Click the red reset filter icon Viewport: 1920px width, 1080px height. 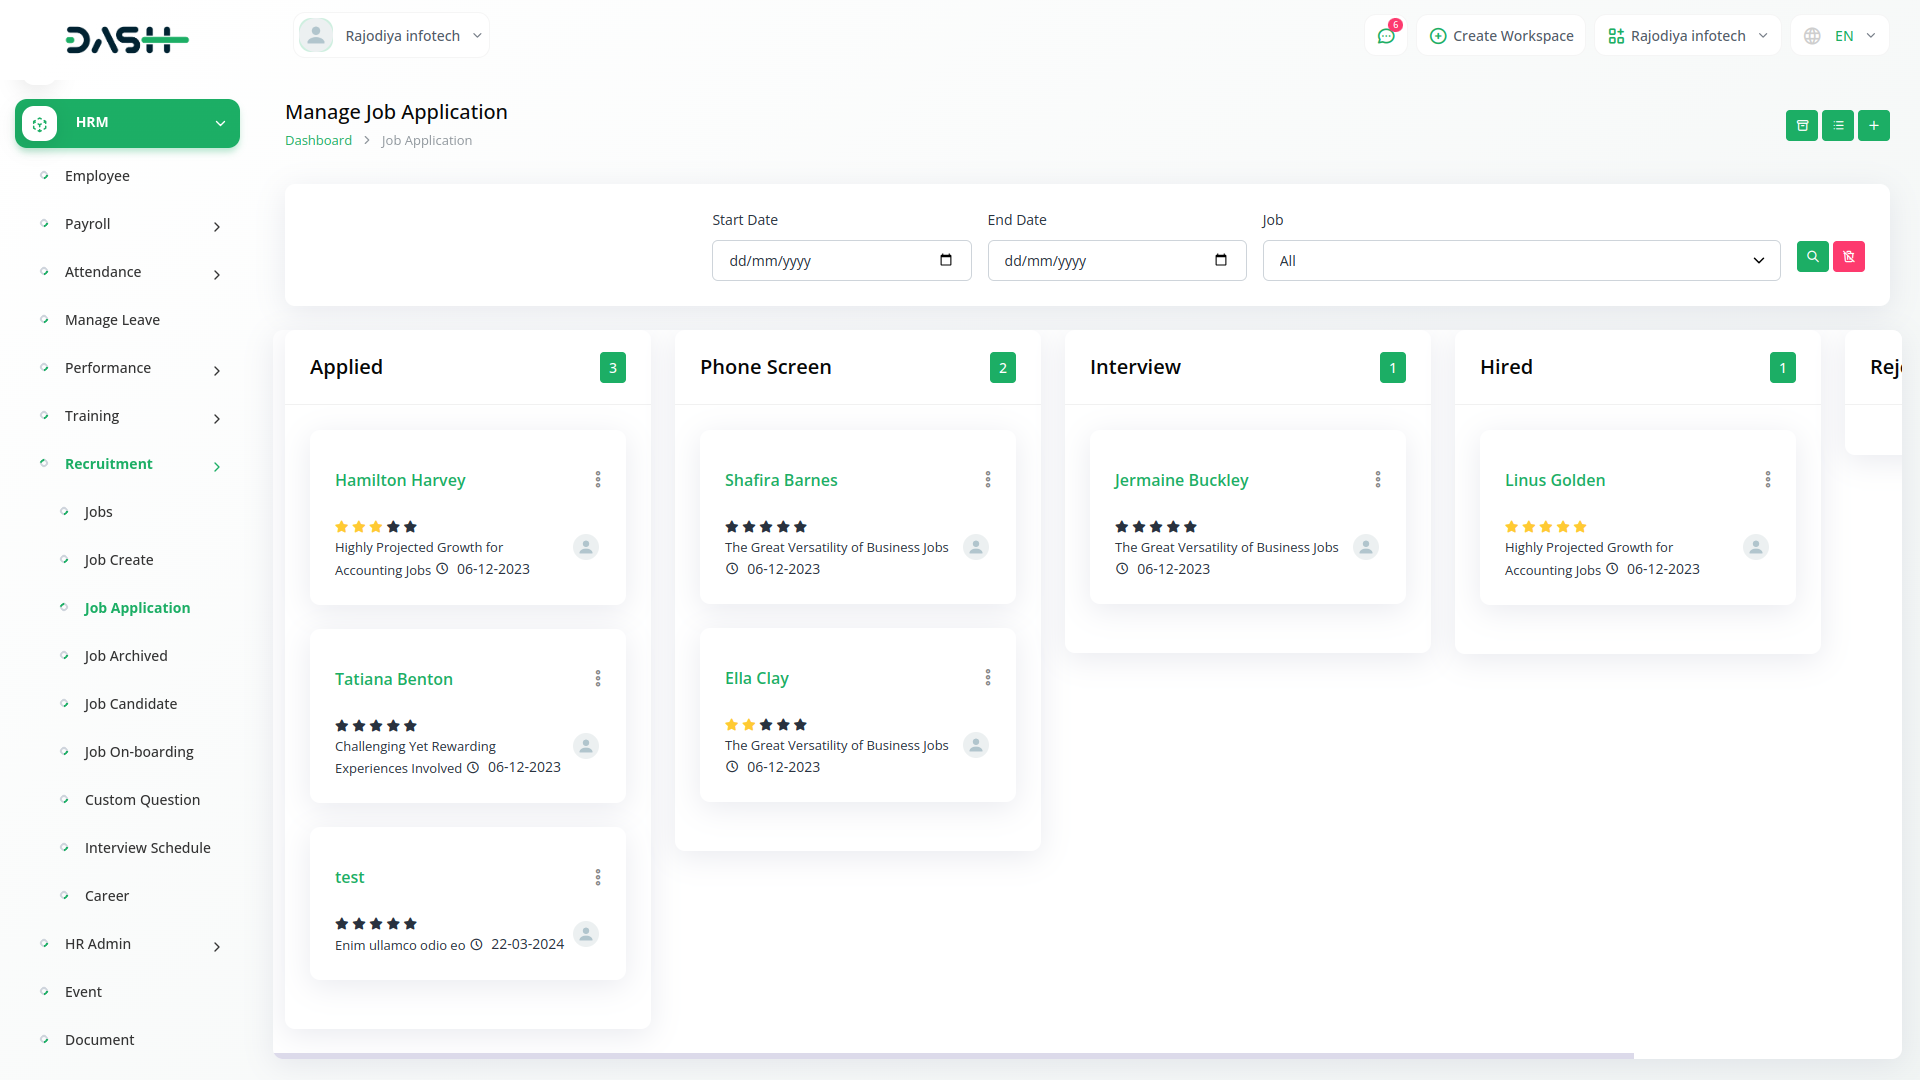click(x=1848, y=257)
